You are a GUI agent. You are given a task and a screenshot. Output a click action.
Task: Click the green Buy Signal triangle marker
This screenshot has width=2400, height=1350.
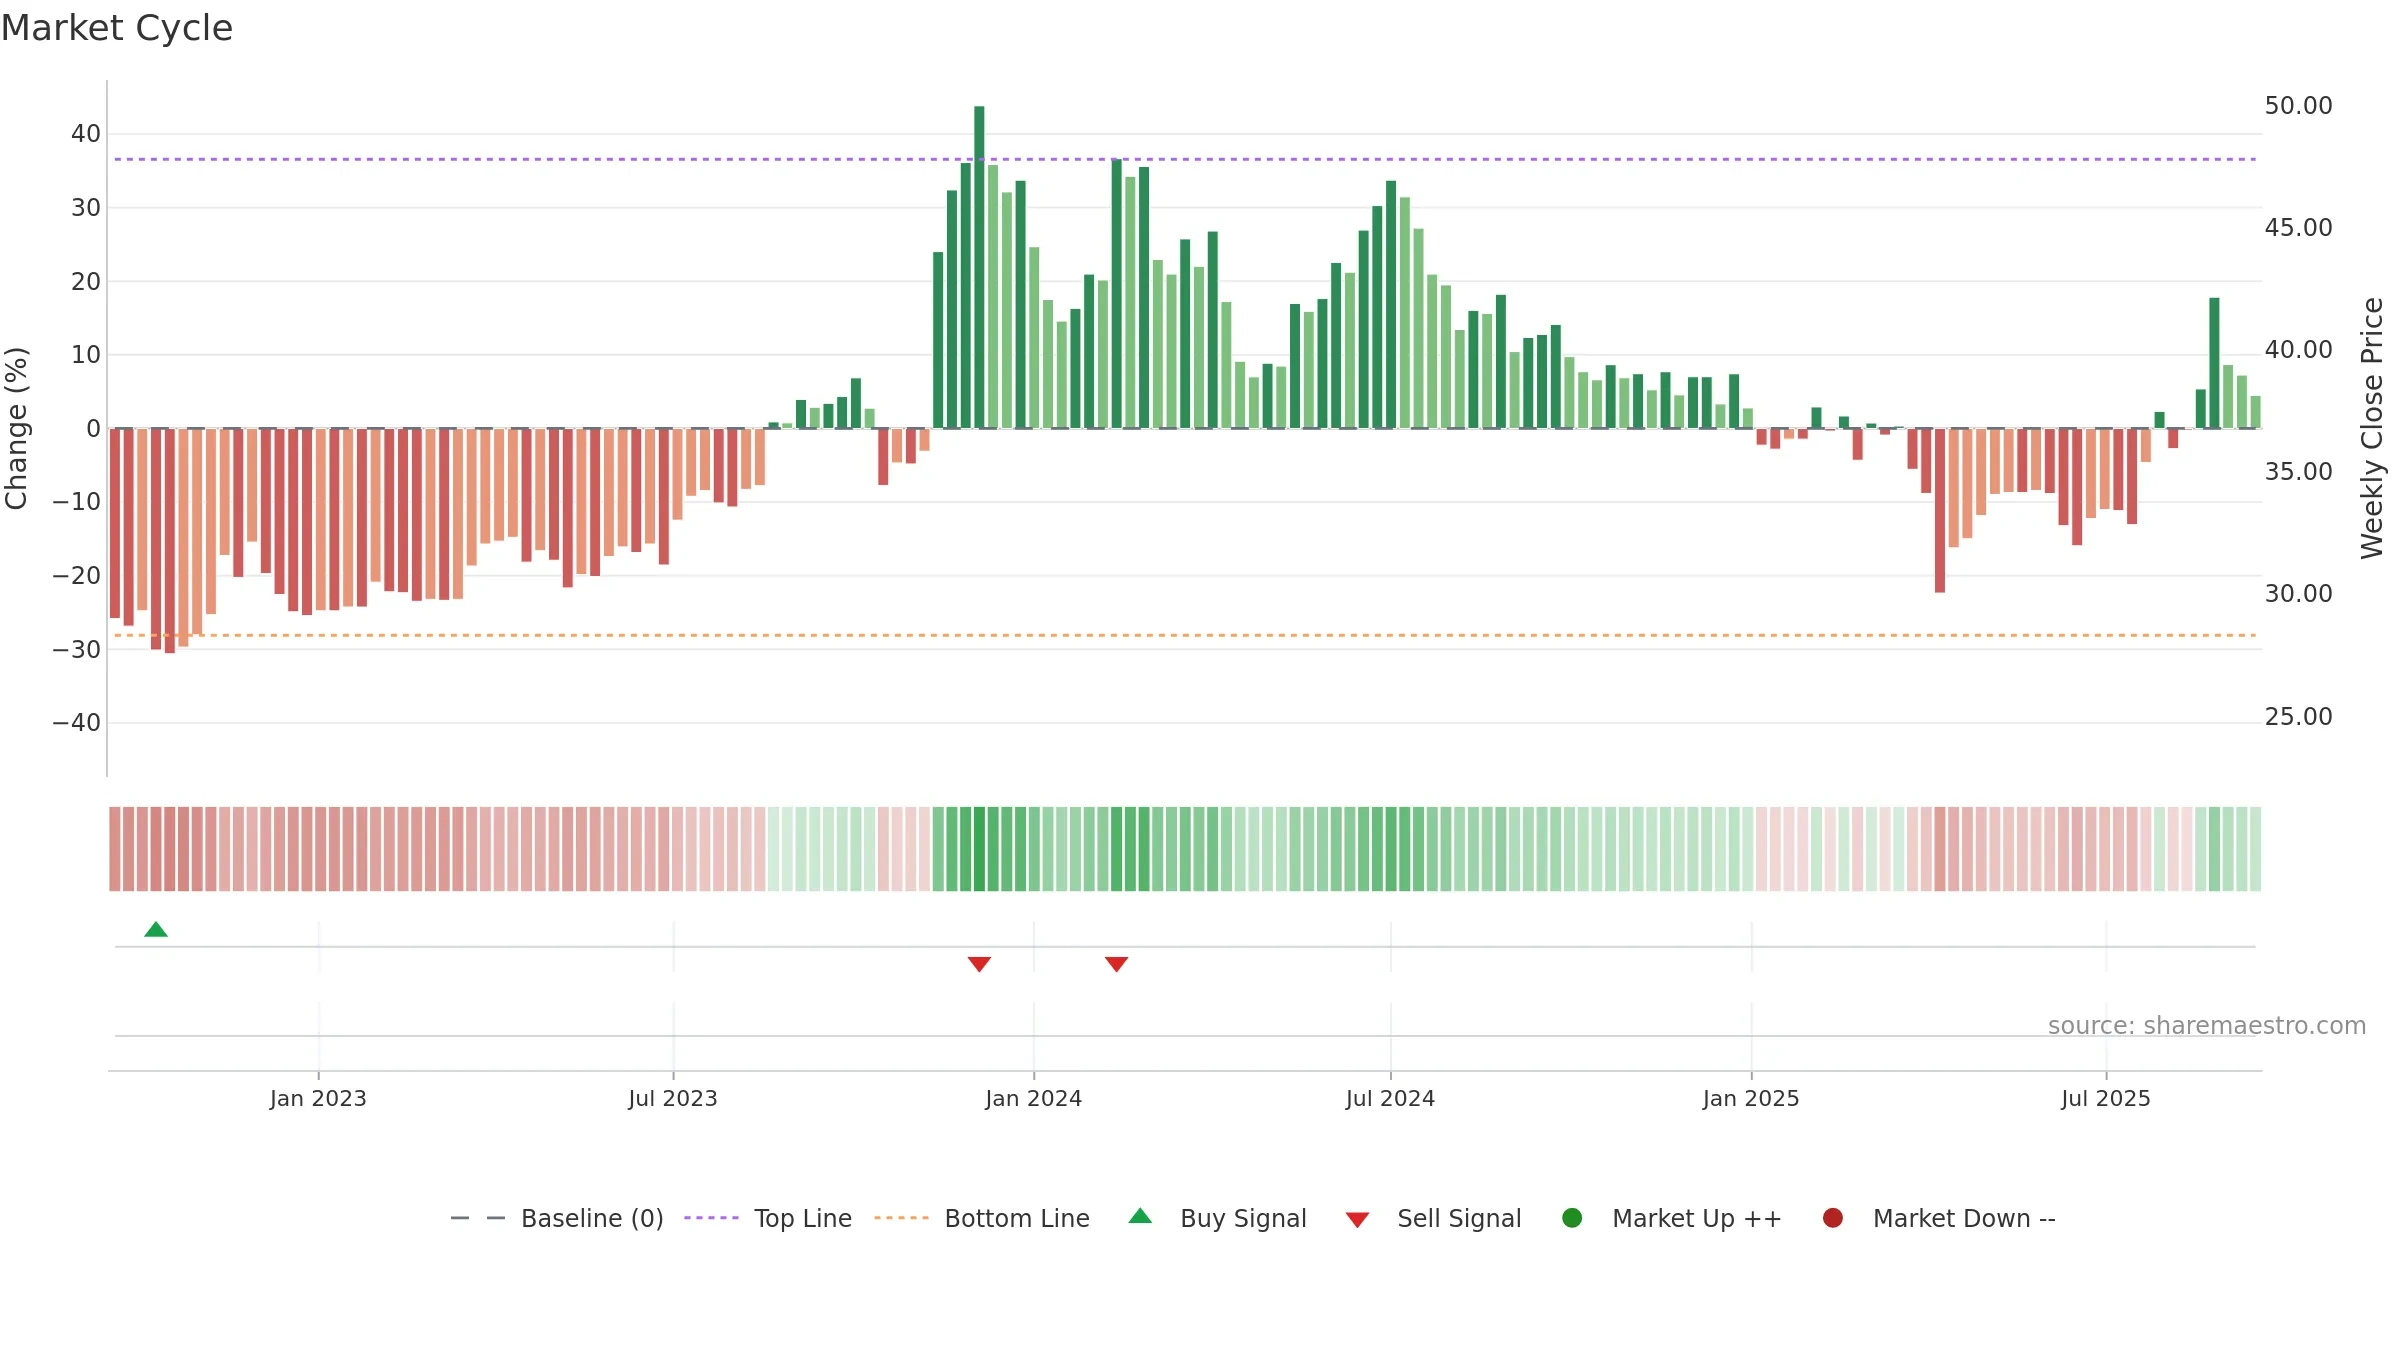tap(156, 930)
